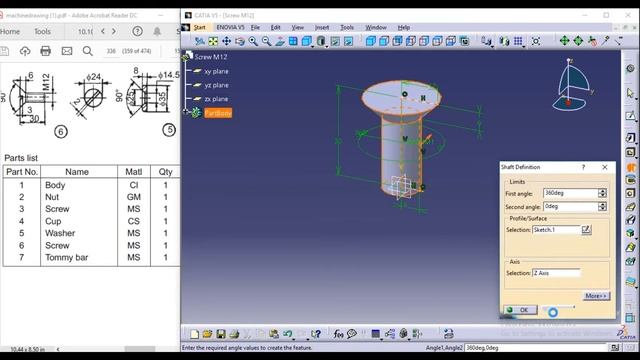Click Fit All In view icon
The height and width of the screenshot is (360, 640).
pos(213,41)
